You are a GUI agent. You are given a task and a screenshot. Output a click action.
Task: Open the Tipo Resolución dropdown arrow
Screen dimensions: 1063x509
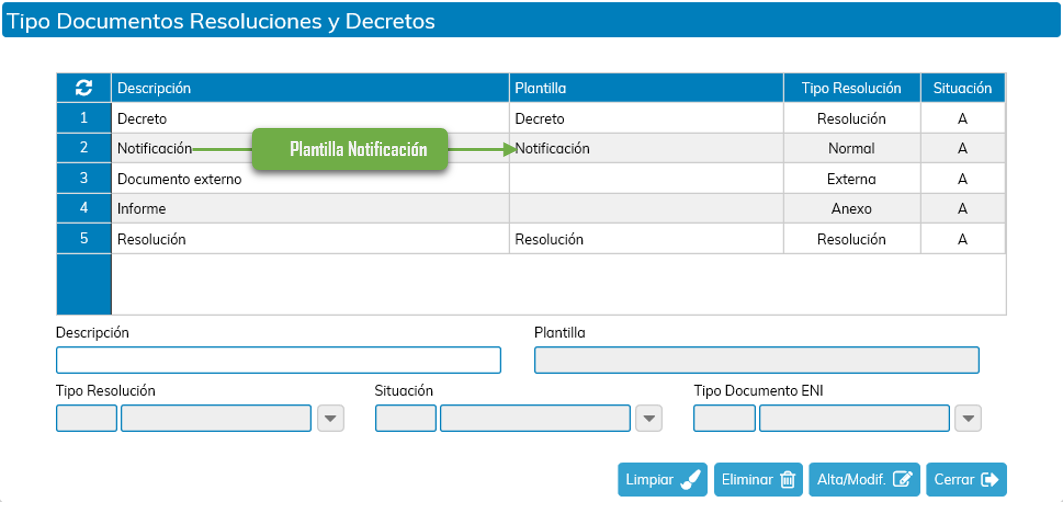pyautogui.click(x=330, y=418)
